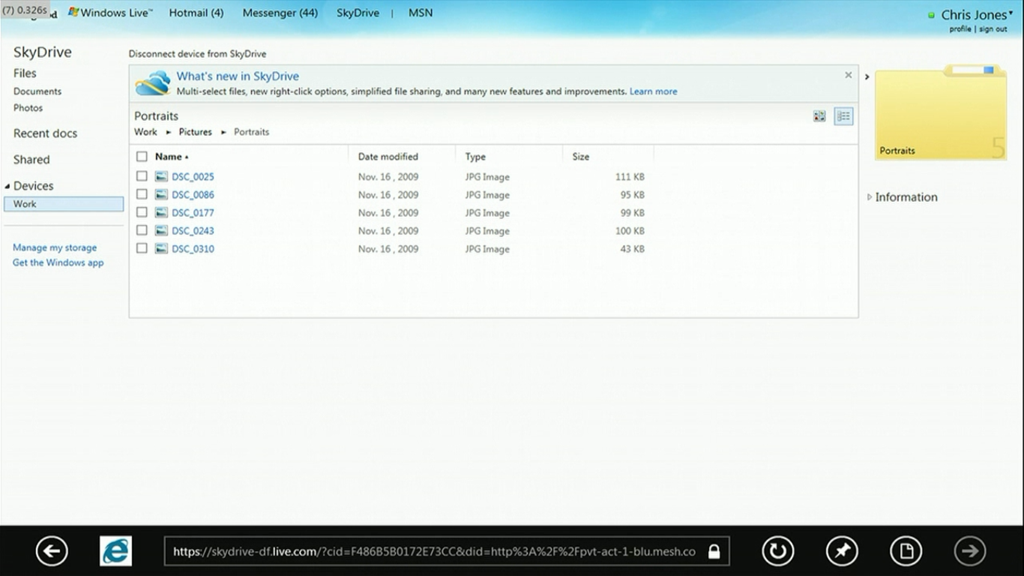Open Shared in the sidebar
Screen dimensions: 1024x576
click(31, 159)
